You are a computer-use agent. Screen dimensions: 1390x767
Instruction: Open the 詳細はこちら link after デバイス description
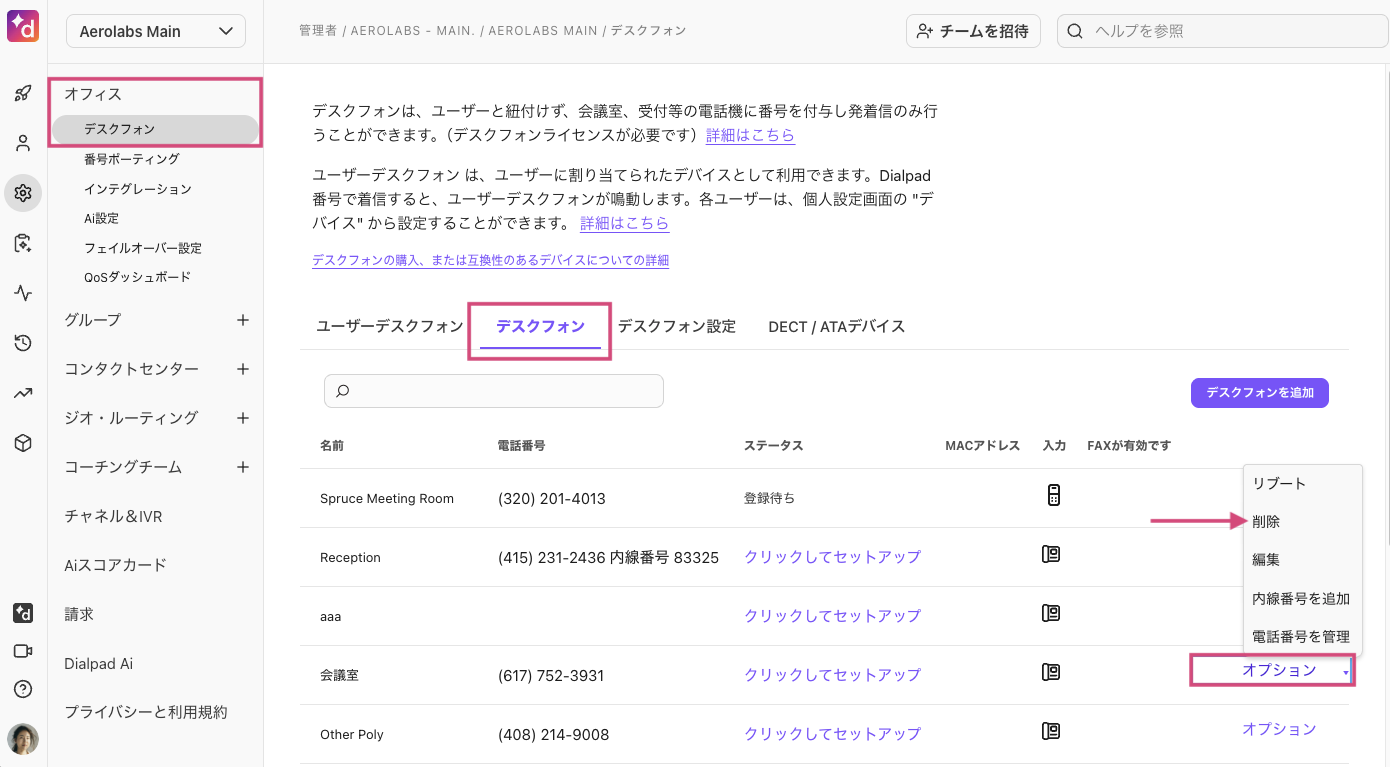(x=625, y=223)
